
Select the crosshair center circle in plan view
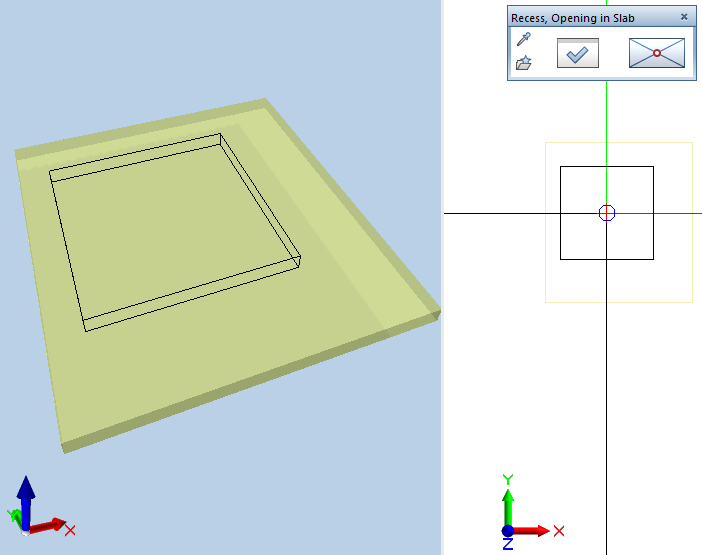607,213
